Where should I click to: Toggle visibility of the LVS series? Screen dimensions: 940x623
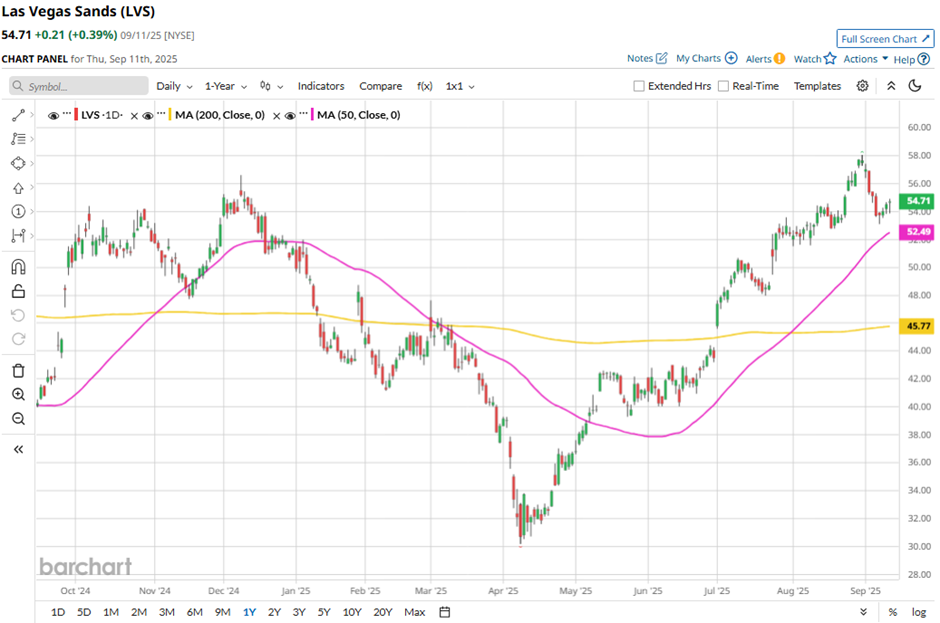pos(53,116)
